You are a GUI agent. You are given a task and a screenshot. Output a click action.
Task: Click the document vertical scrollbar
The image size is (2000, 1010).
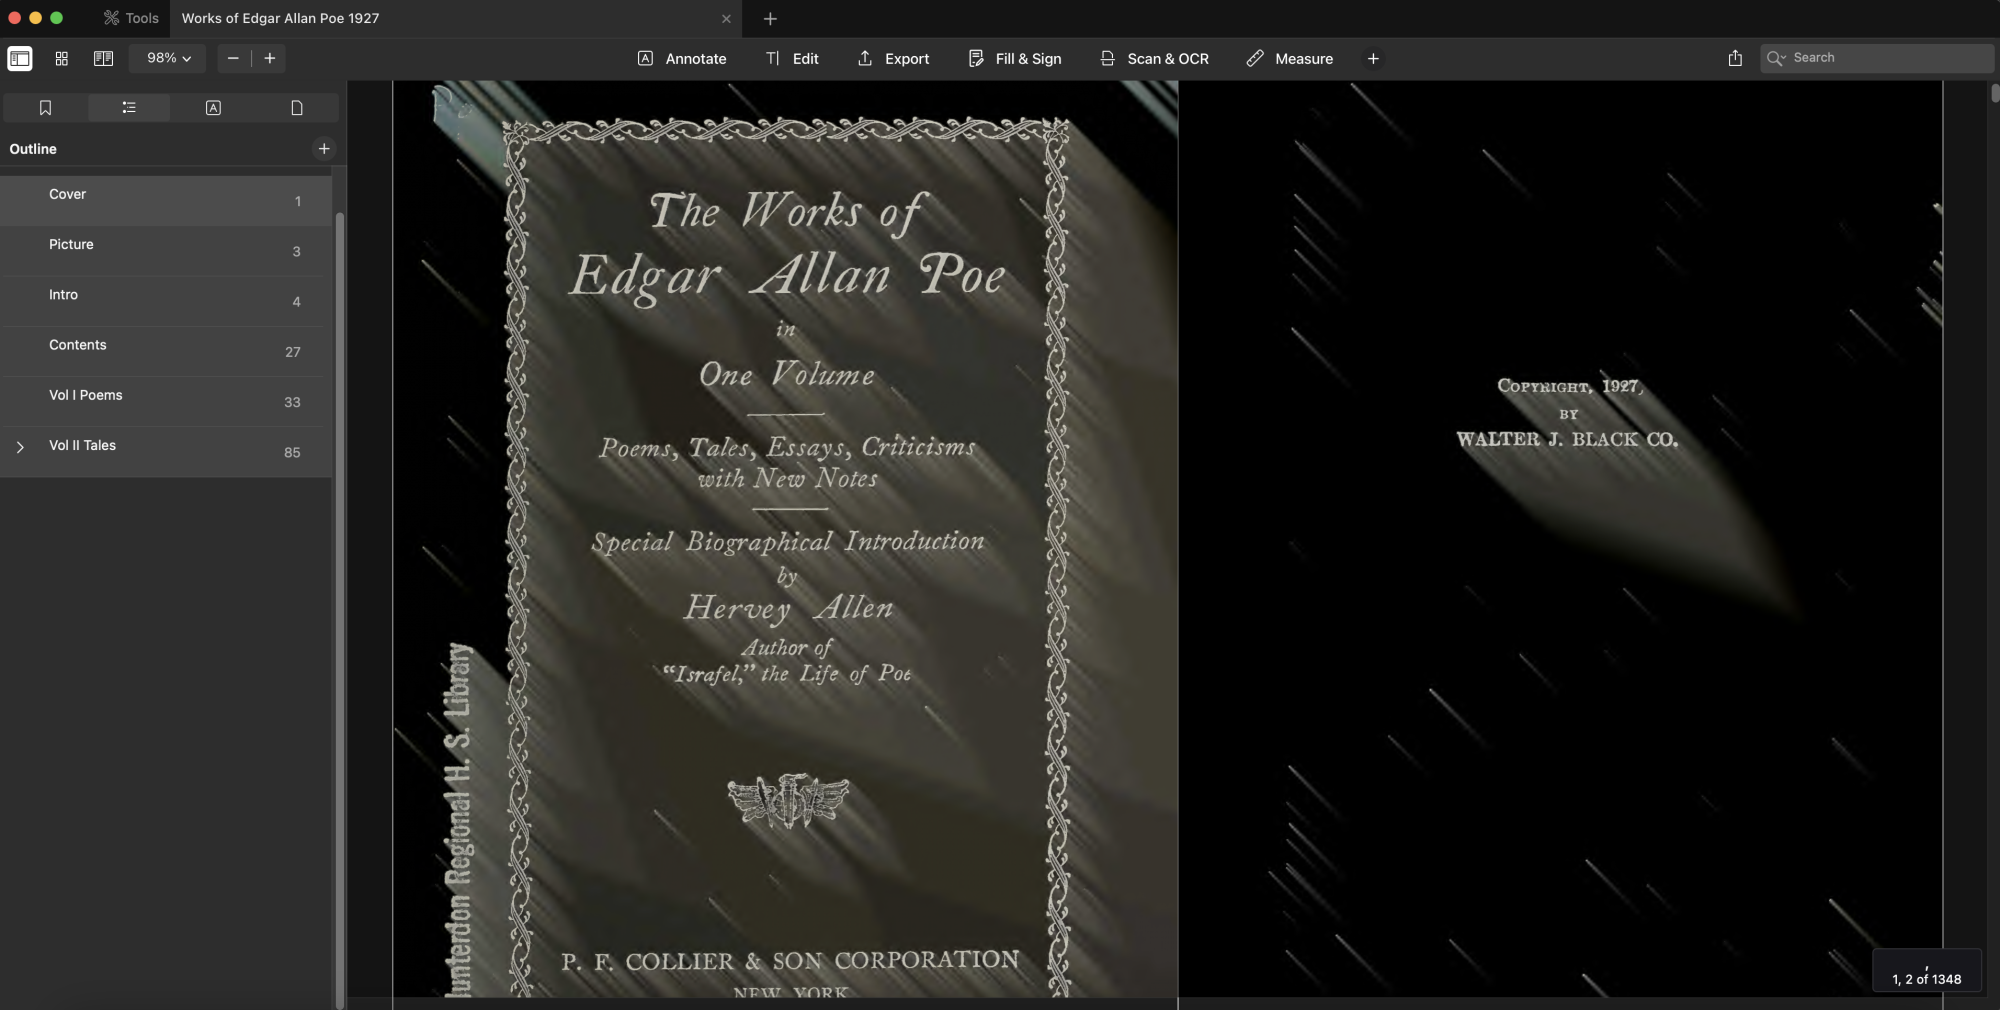pyautogui.click(x=1995, y=93)
